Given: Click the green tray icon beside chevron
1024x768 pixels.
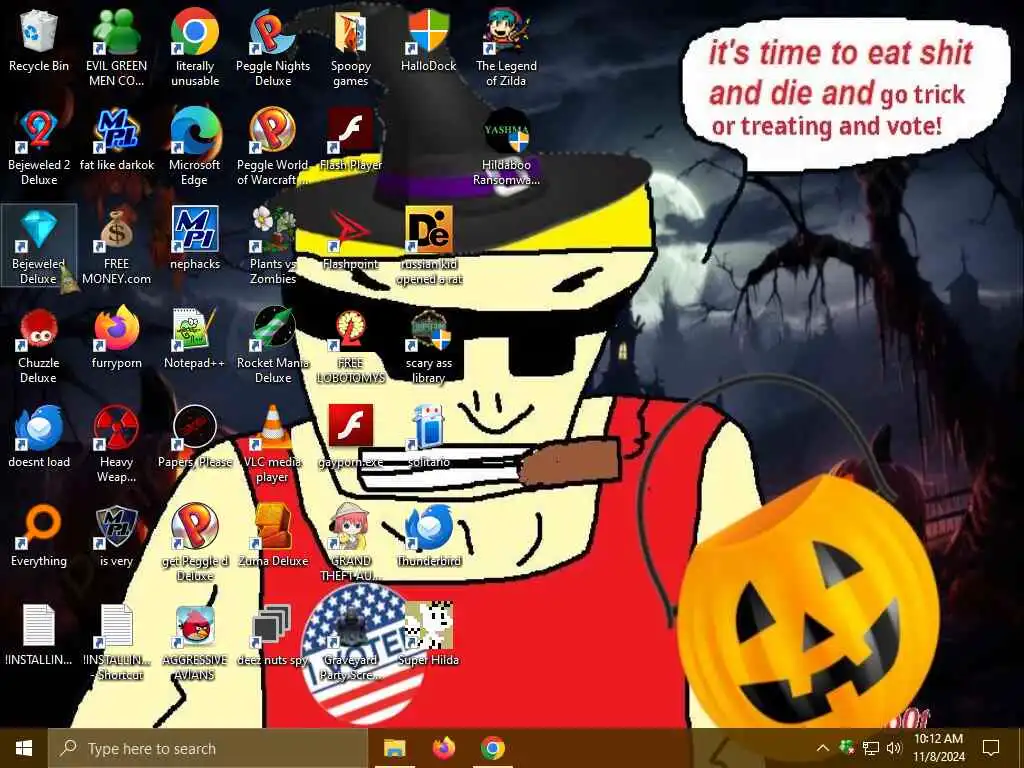Looking at the screenshot, I should [847, 748].
